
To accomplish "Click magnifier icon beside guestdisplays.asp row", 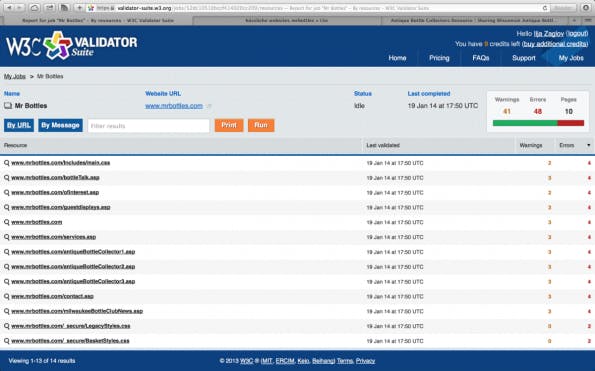I will point(6,207).
